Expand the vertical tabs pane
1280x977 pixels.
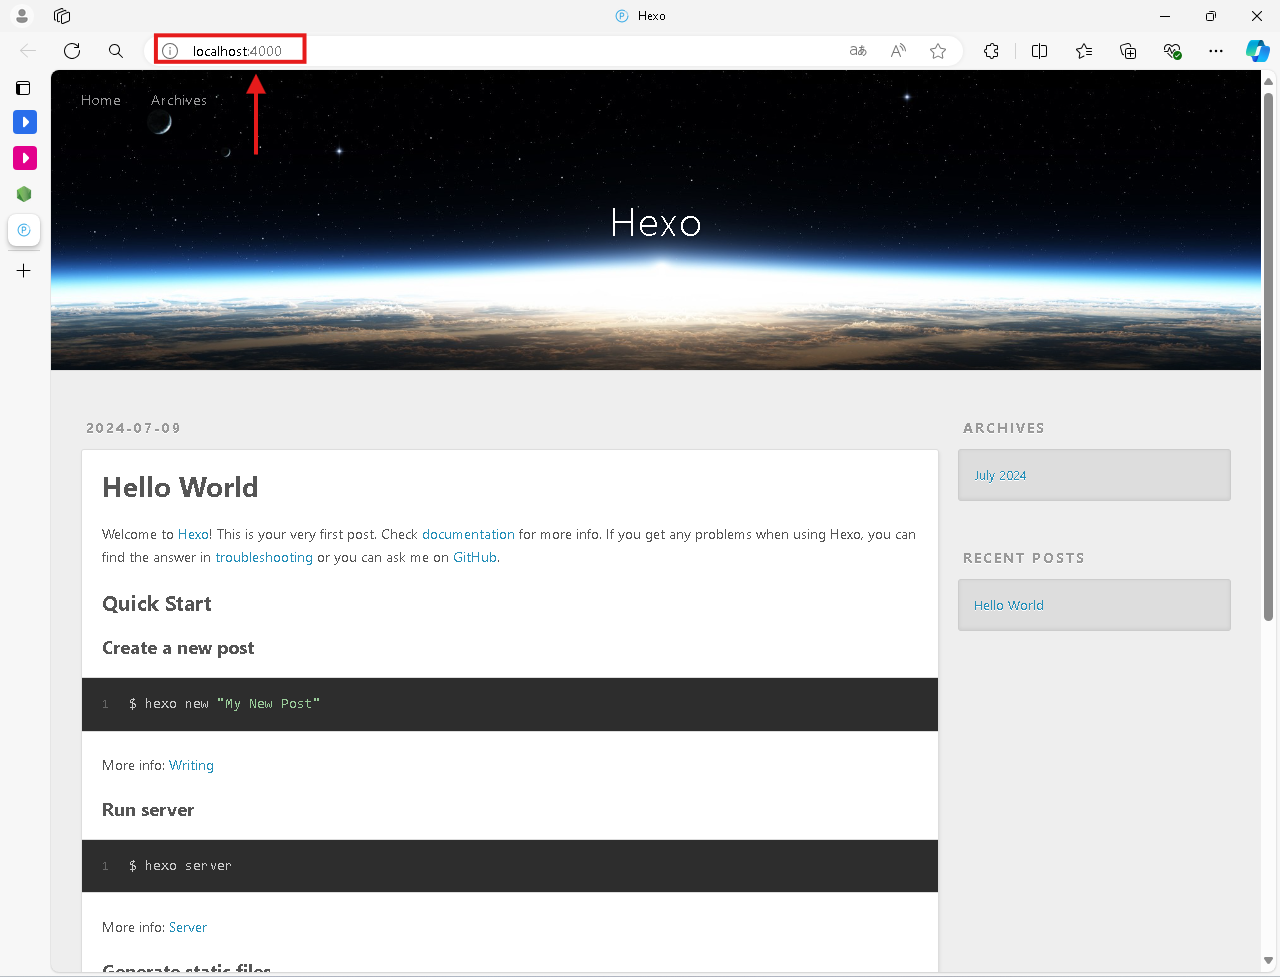pos(23,88)
